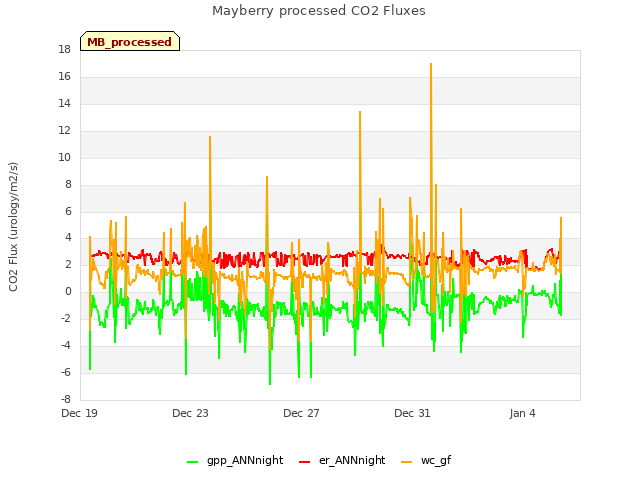Select Dec 27 x-axis label
The width and height of the screenshot is (640, 480).
(301, 413)
